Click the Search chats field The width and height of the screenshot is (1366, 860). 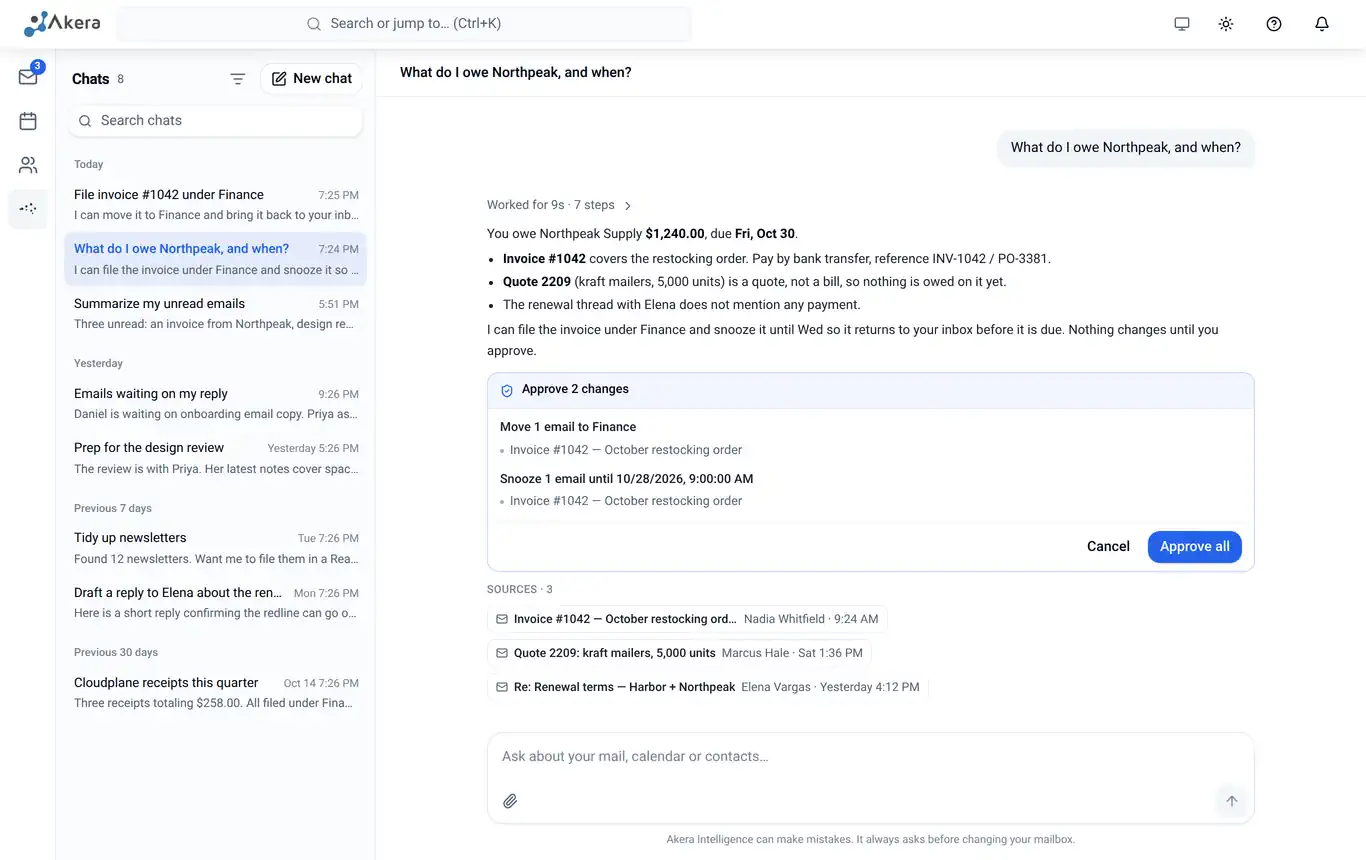216,121
